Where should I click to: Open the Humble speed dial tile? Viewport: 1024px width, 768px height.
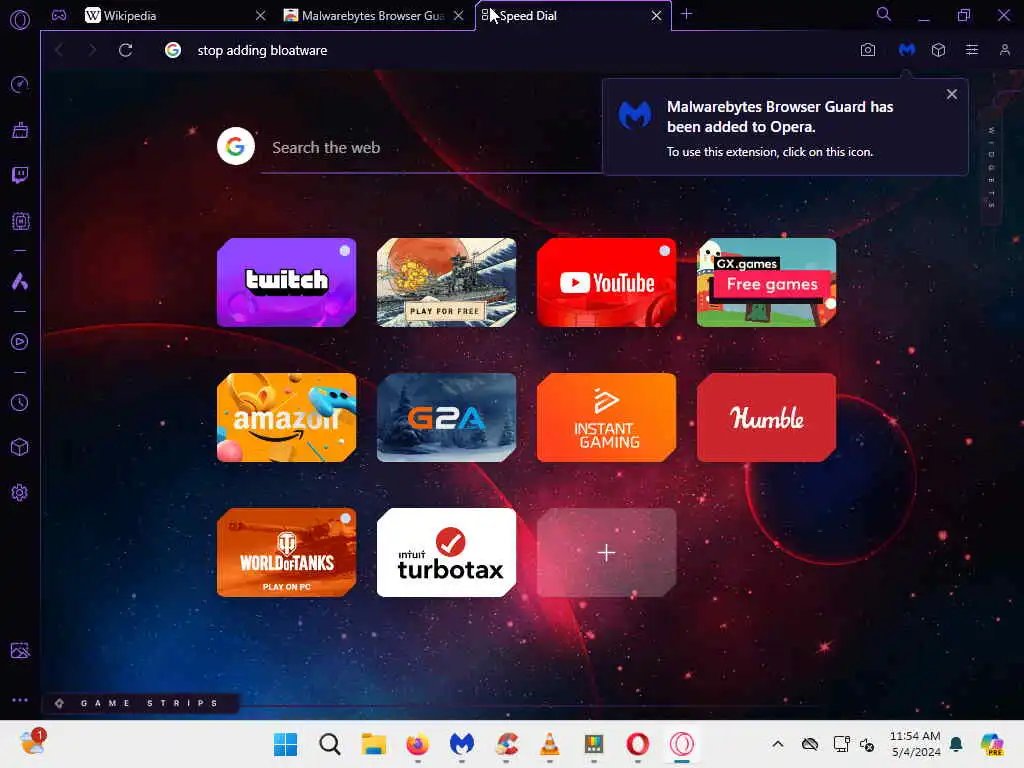(x=767, y=417)
